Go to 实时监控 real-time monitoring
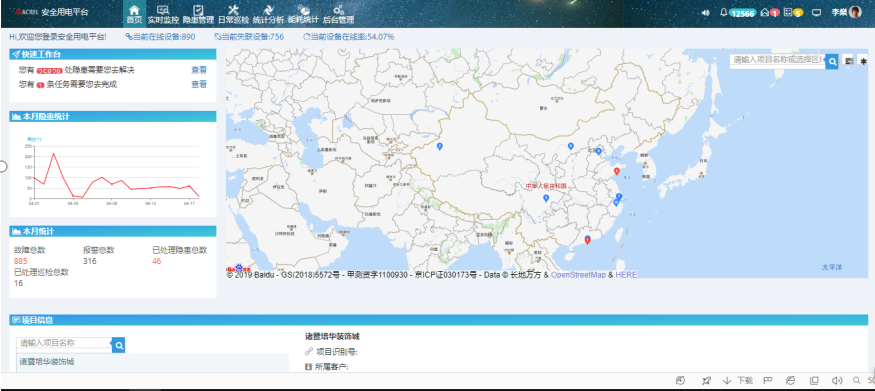 tap(164, 14)
